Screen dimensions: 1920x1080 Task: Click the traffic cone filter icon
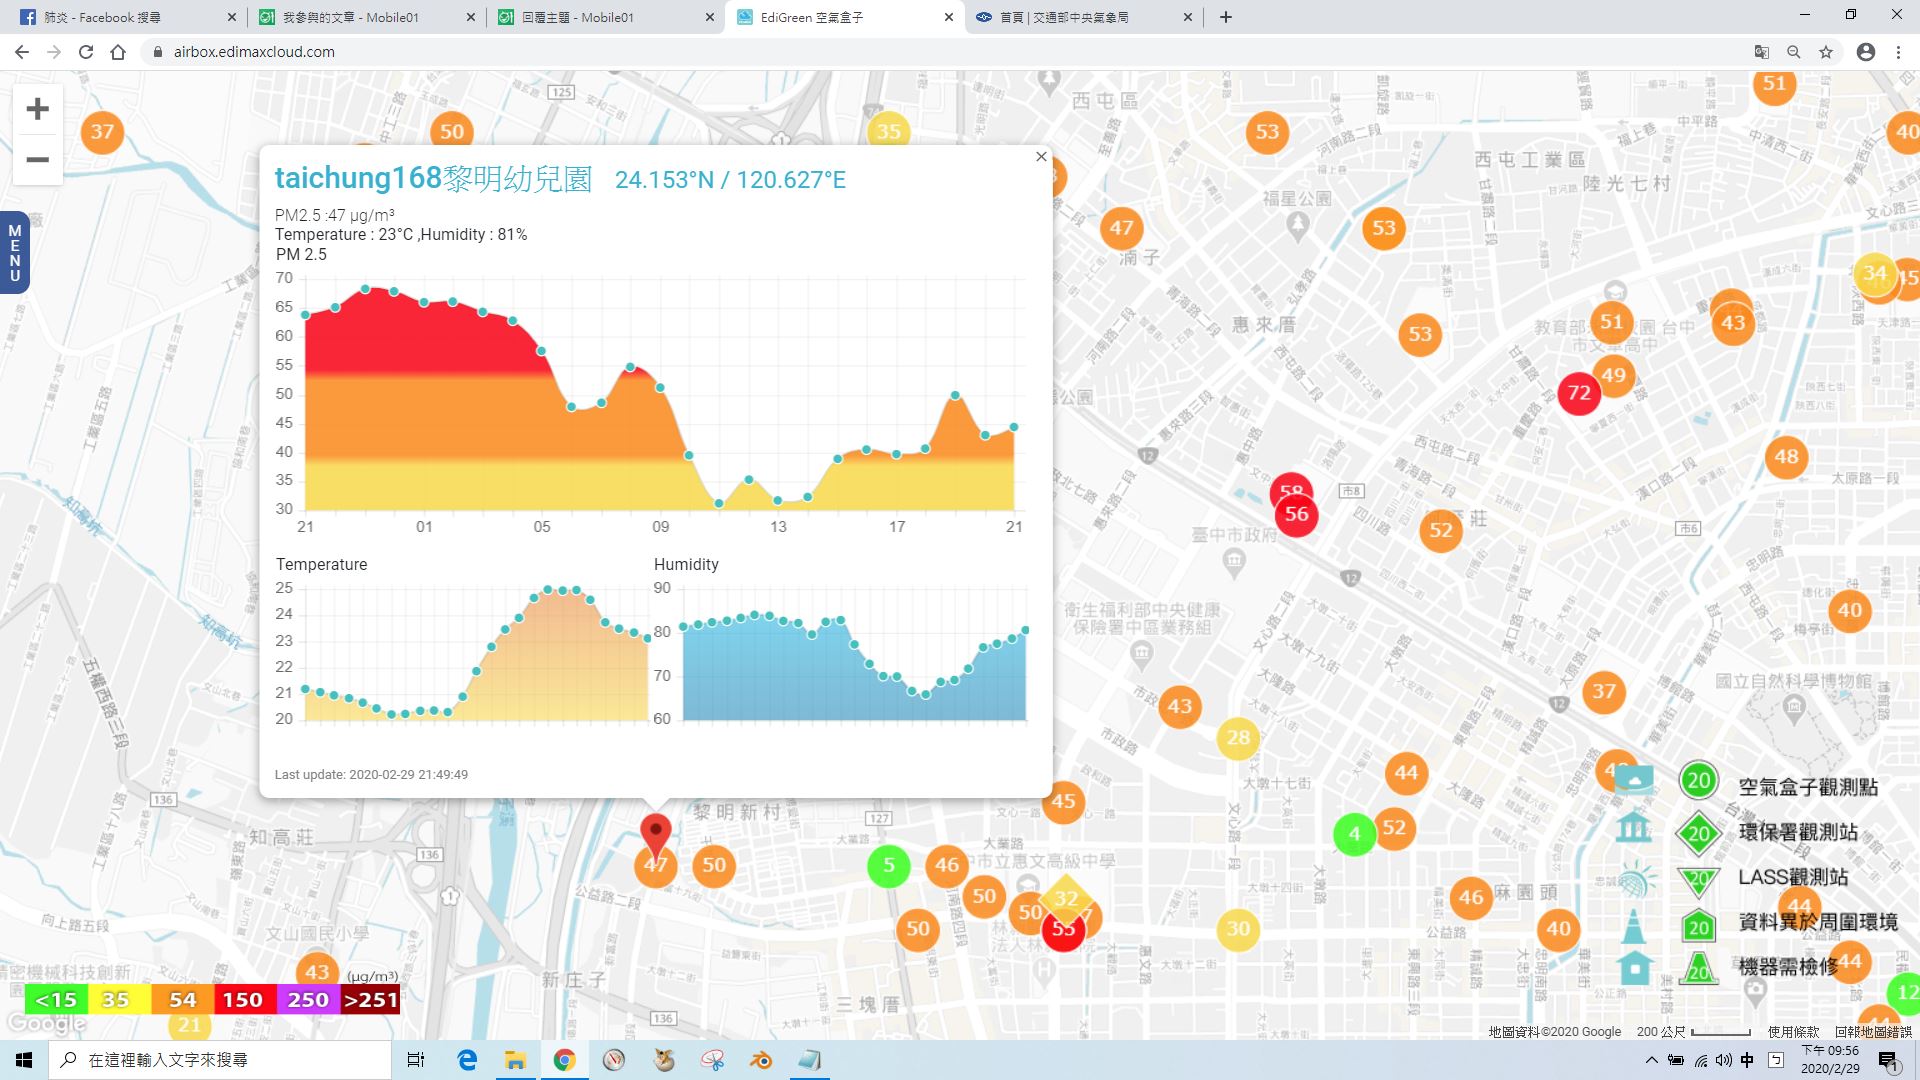(x=1634, y=926)
